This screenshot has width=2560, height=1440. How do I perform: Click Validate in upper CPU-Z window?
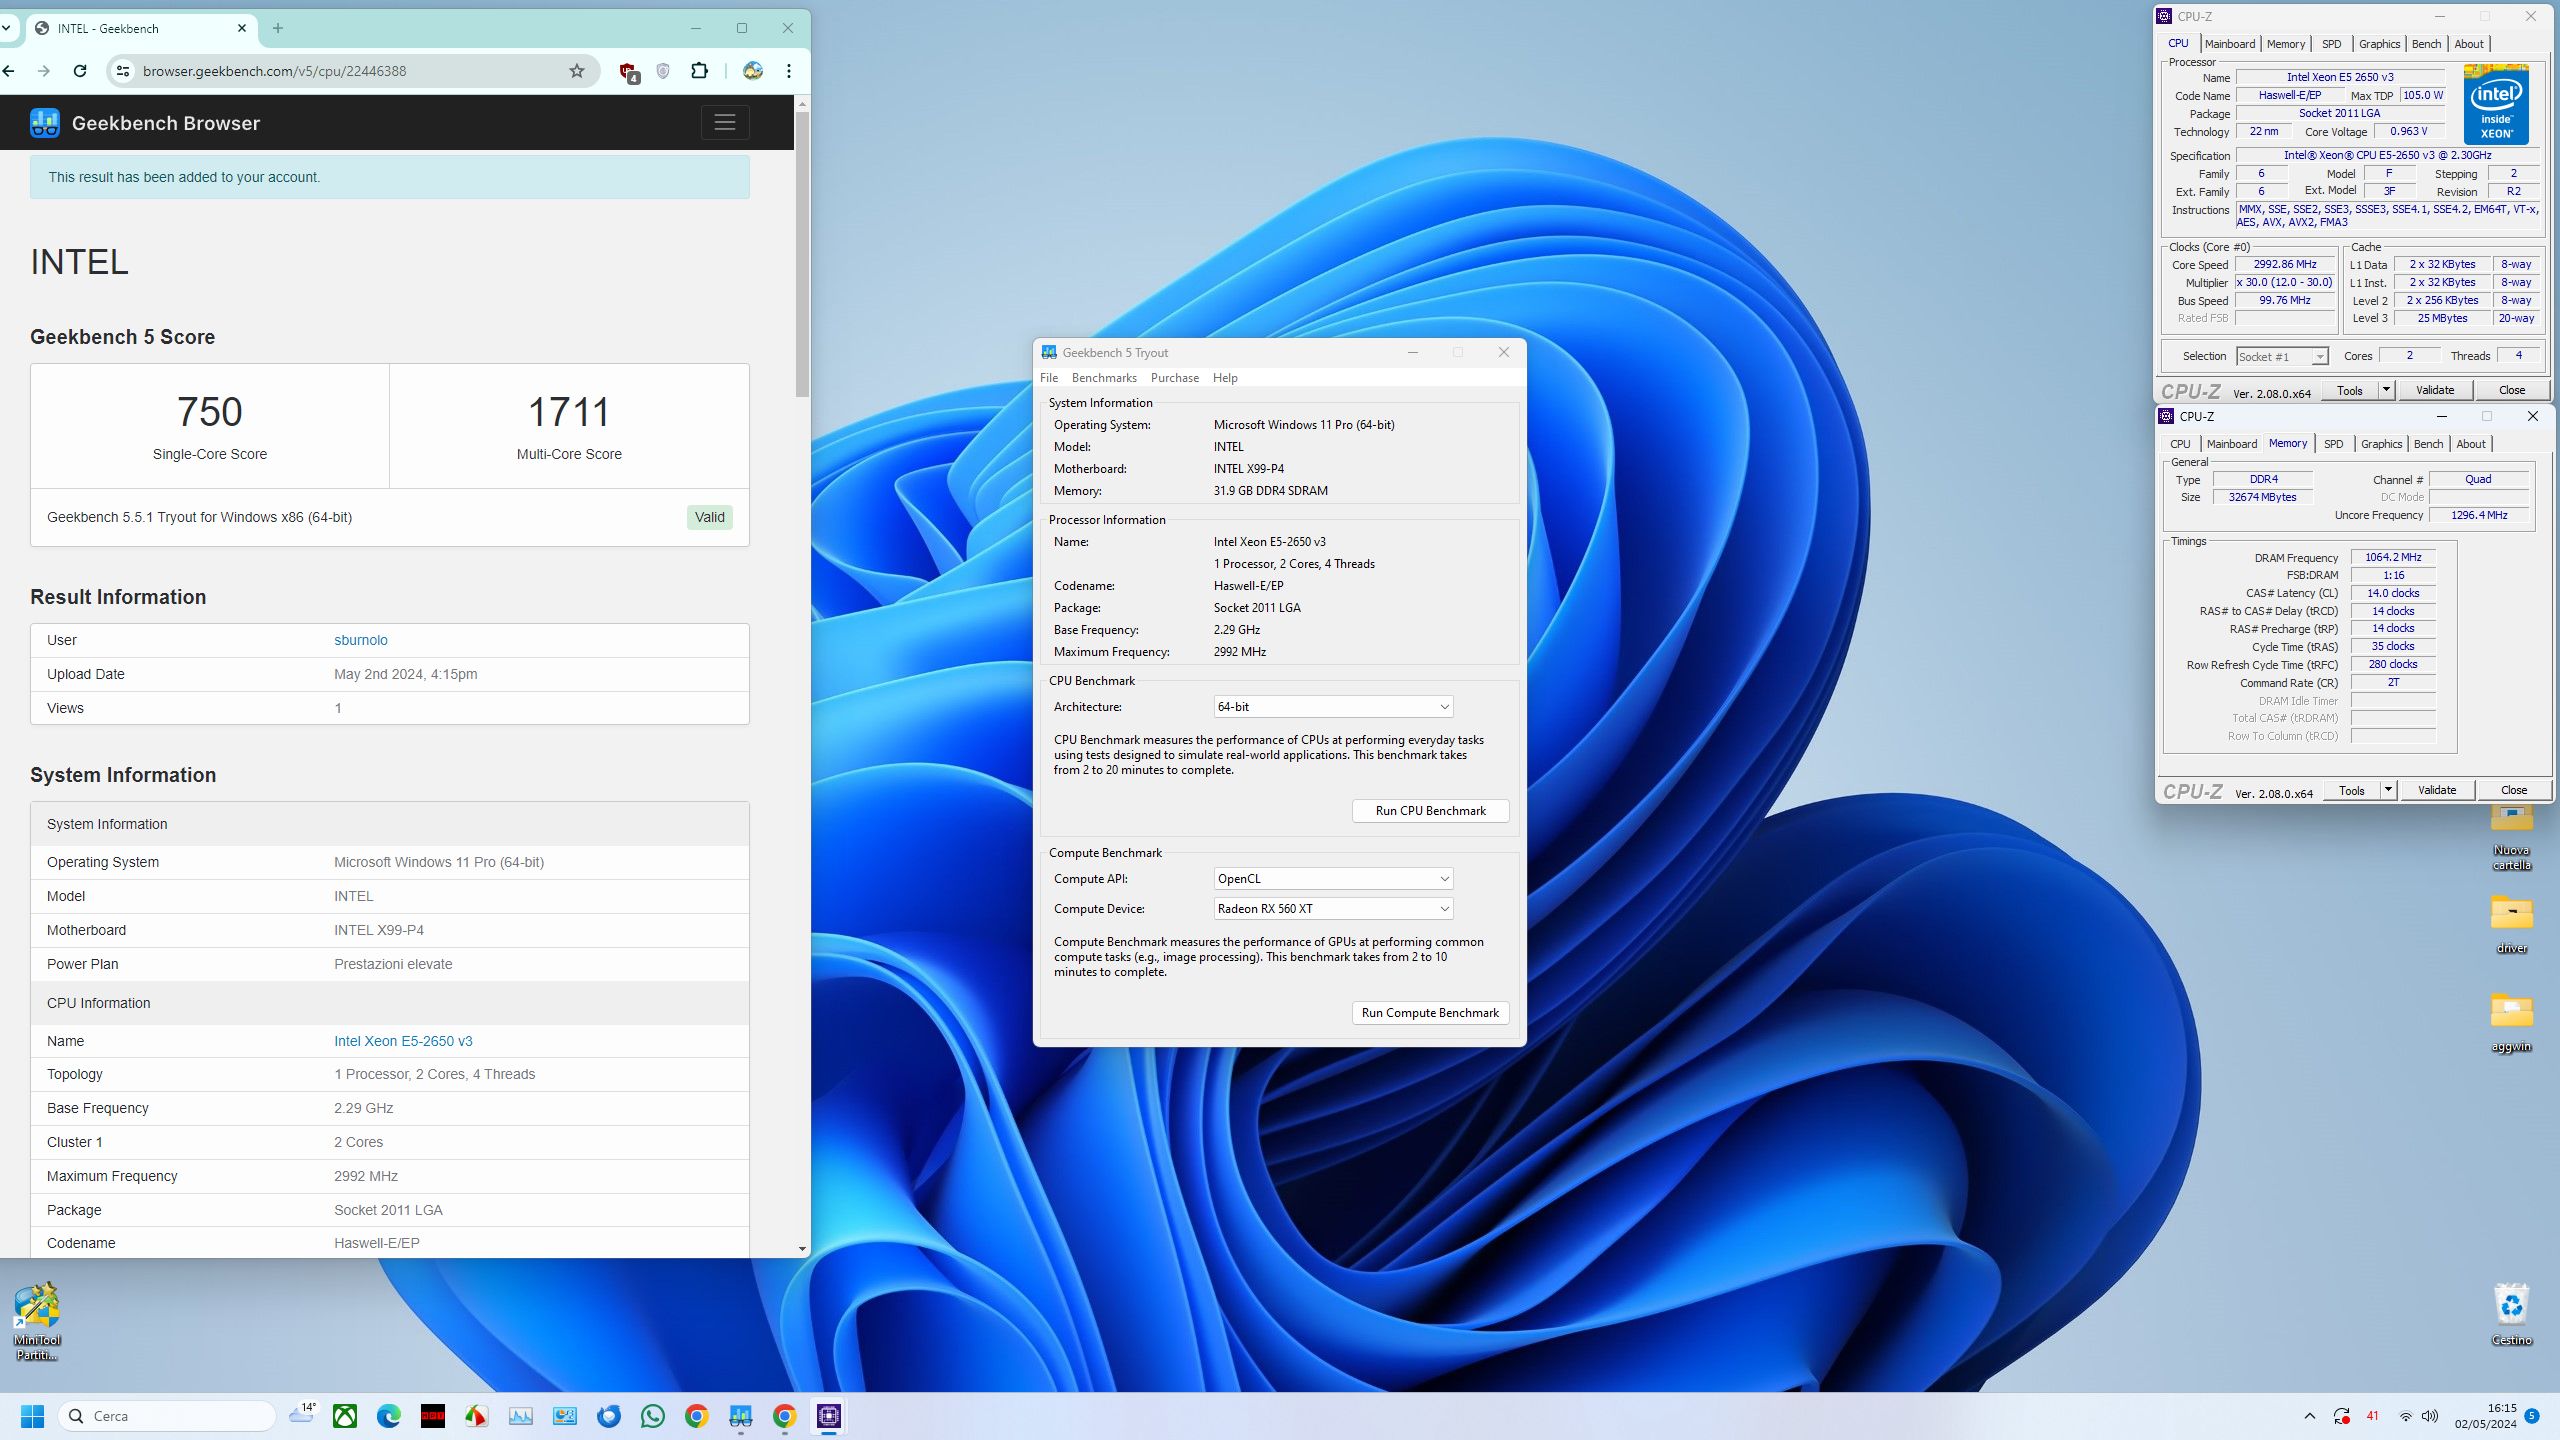click(2435, 390)
